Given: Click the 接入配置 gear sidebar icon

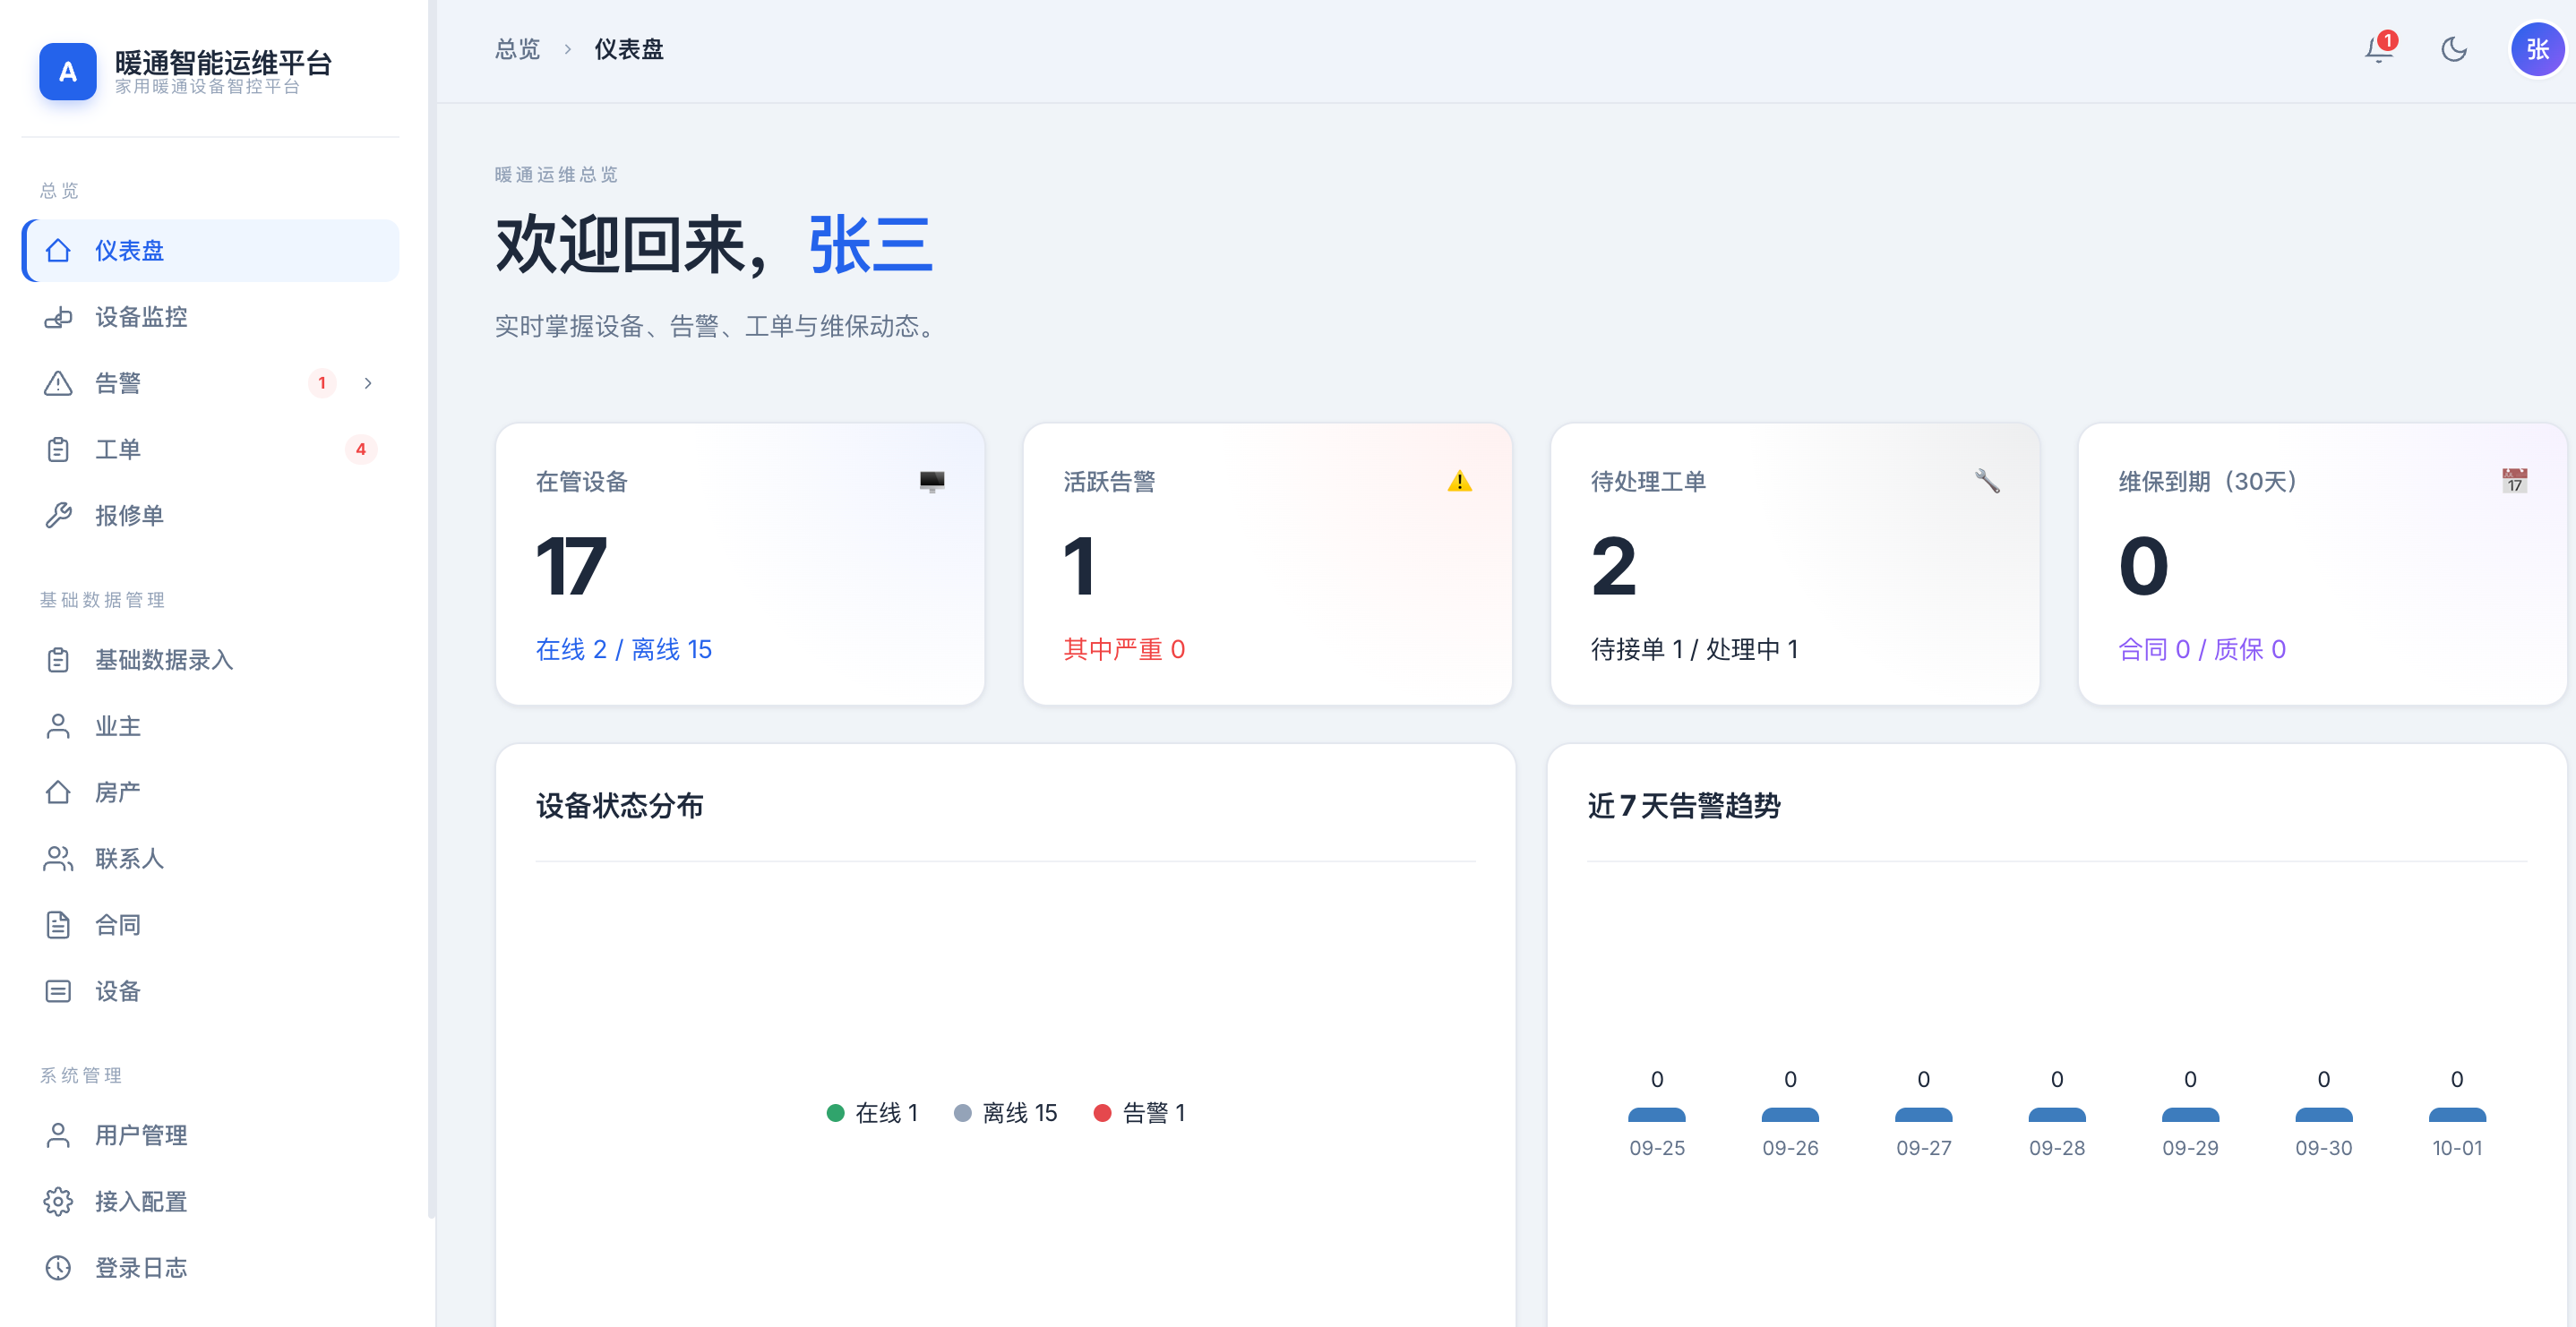Looking at the screenshot, I should [x=58, y=1201].
